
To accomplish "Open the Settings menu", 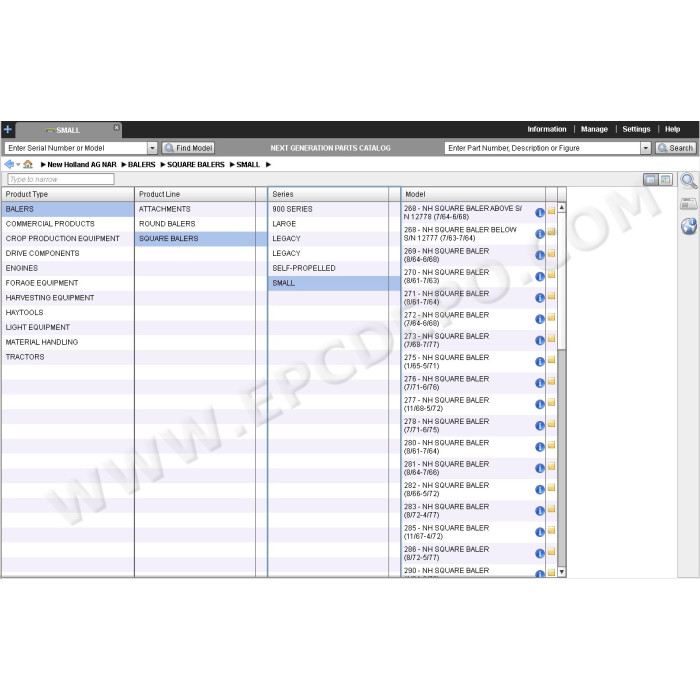I will 636,129.
